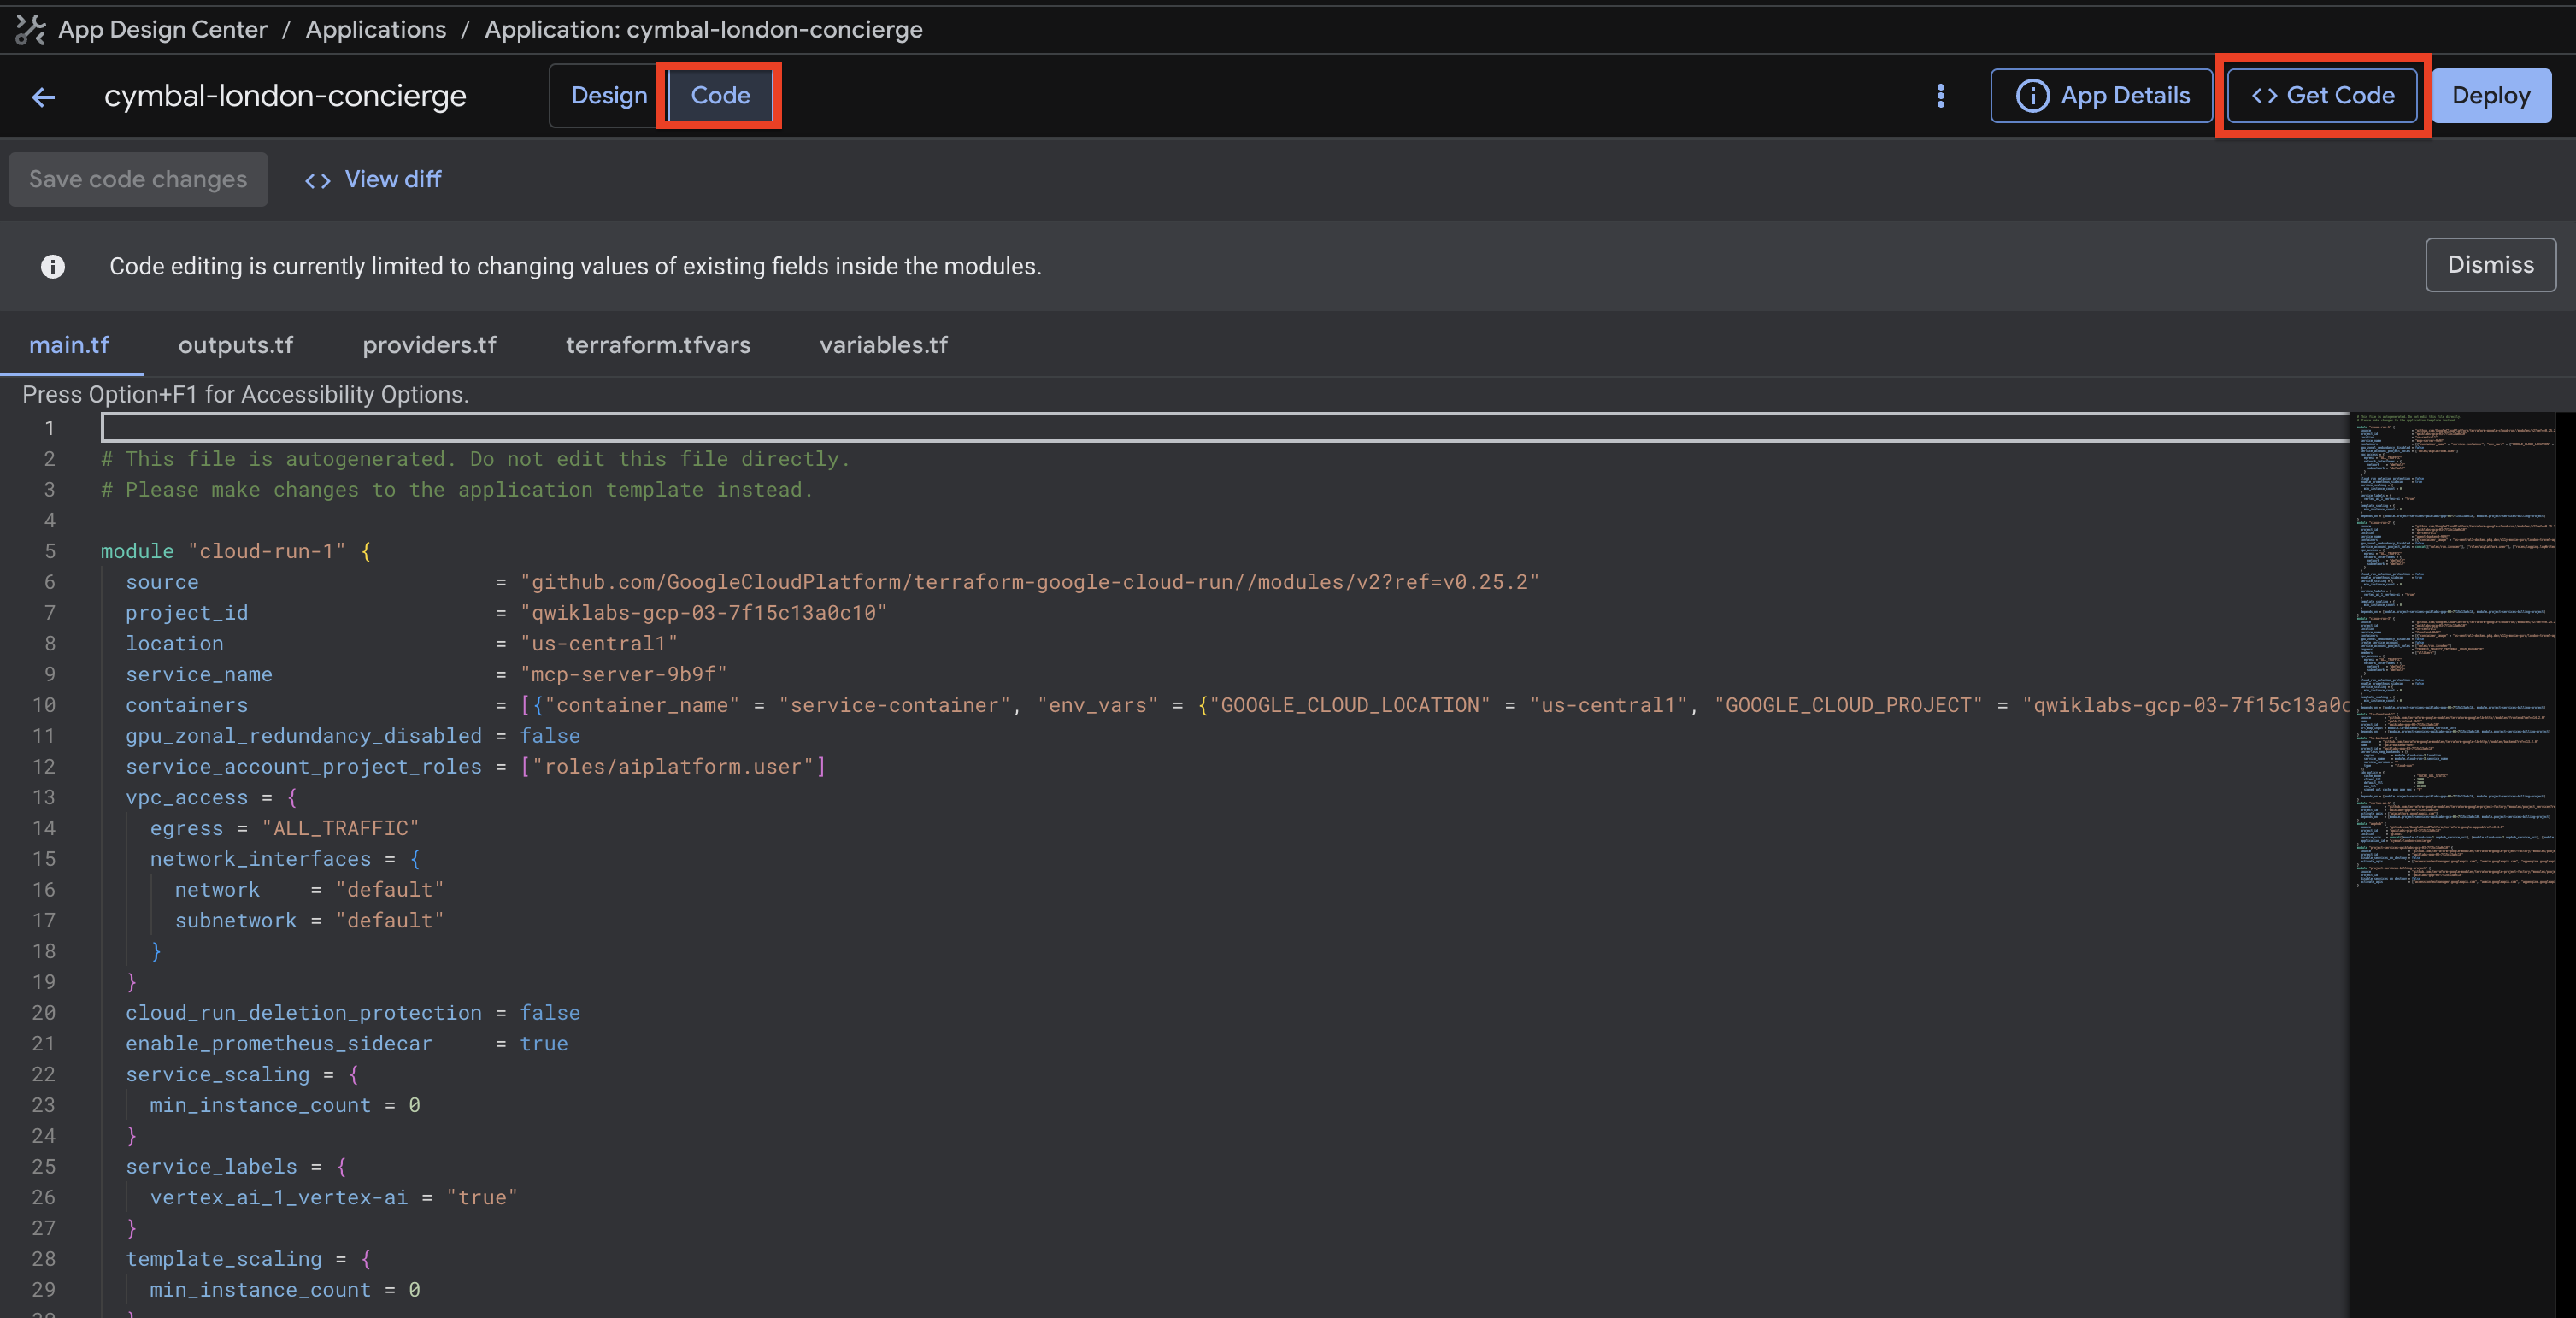This screenshot has height=1318, width=2576.
Task: Click the service_scaling key on line 22
Action: point(218,1075)
